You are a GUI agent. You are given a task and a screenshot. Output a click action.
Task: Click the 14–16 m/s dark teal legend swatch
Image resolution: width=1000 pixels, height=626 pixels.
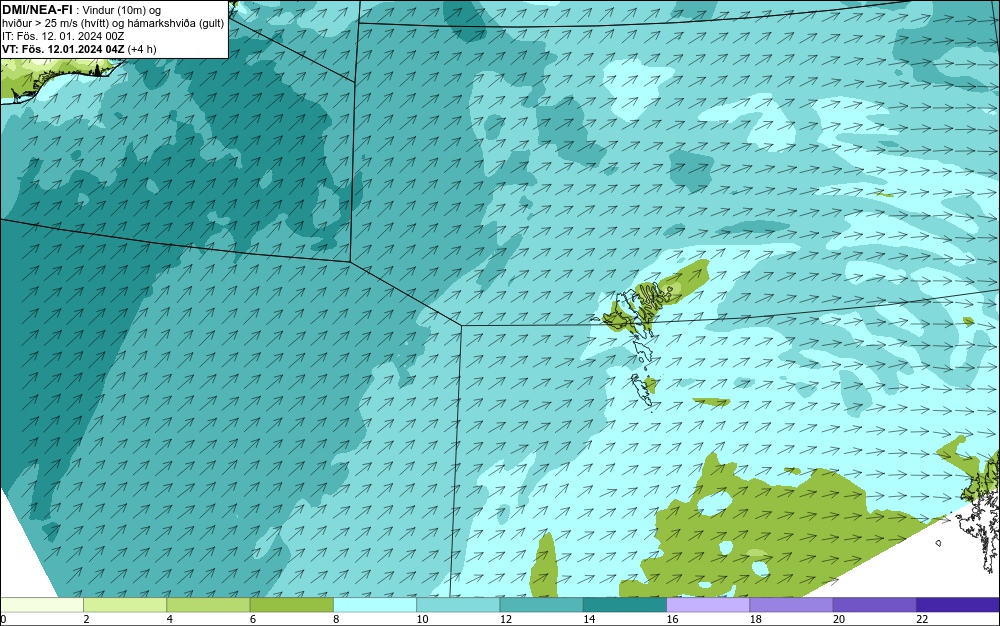tap(625, 604)
